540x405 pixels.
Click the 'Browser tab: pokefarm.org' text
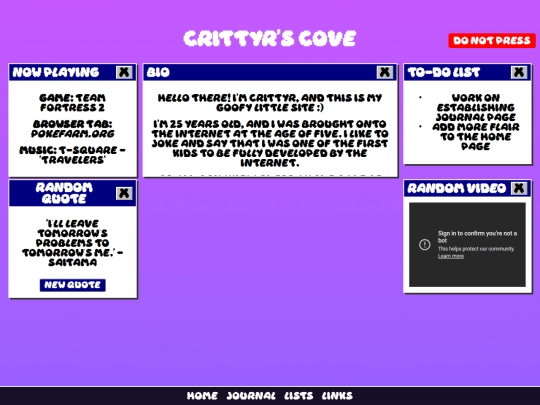[x=73, y=129]
